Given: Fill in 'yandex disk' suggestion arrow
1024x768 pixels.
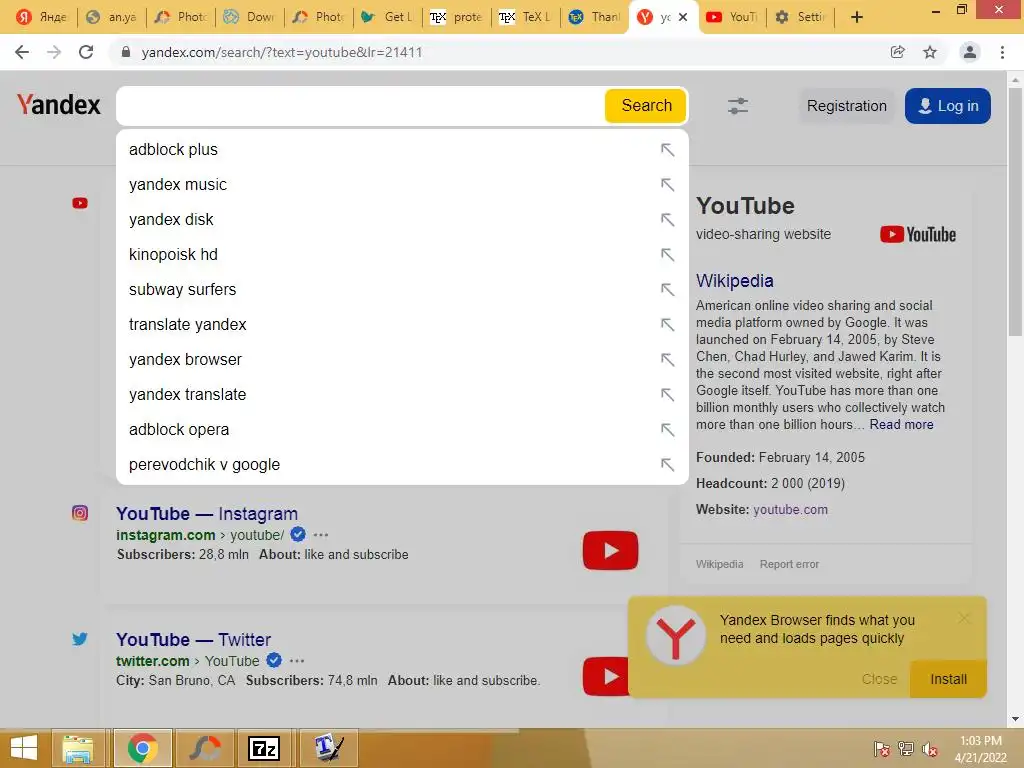Looking at the screenshot, I should click(x=667, y=219).
